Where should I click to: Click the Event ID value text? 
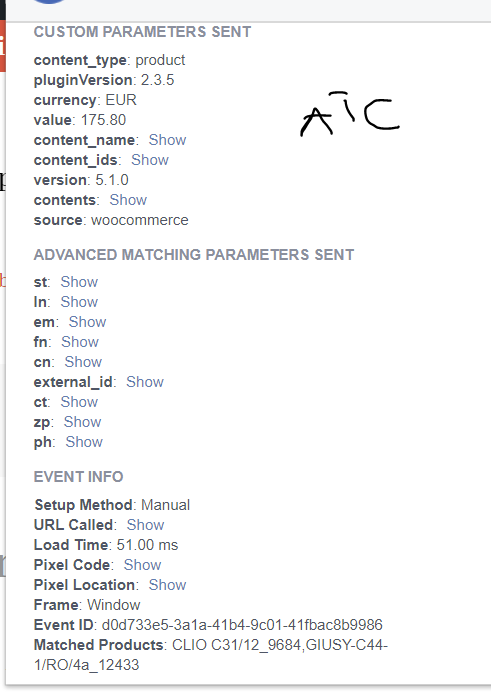pyautogui.click(x=242, y=625)
